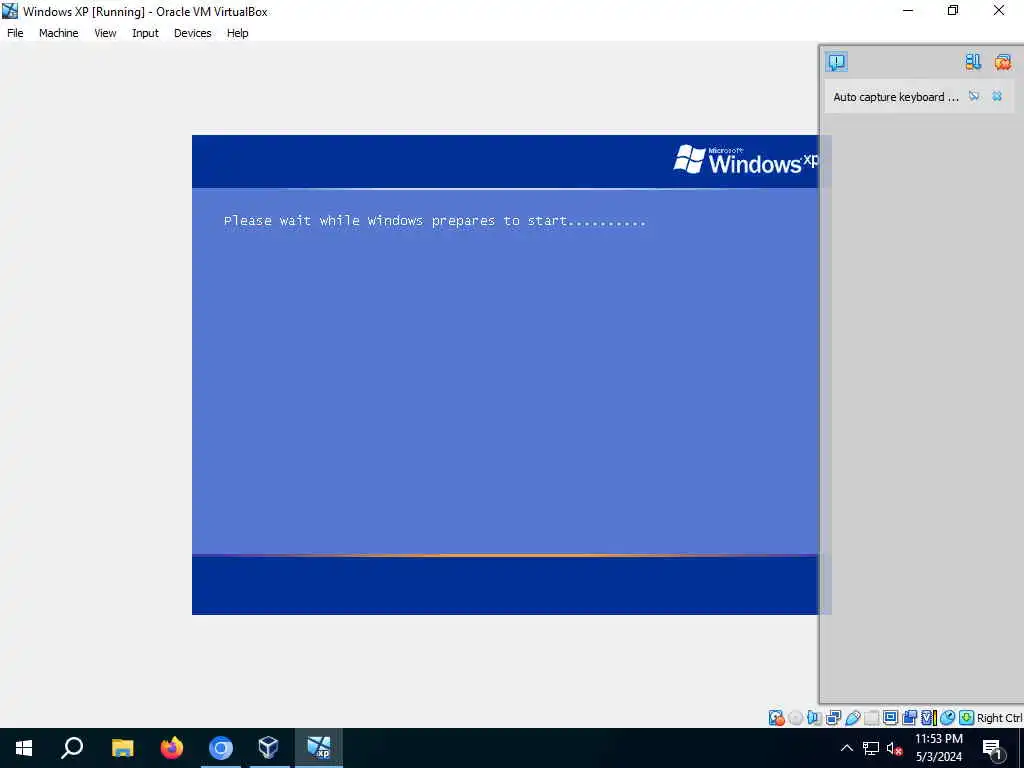
Task: Open the View menu
Action: pos(105,33)
